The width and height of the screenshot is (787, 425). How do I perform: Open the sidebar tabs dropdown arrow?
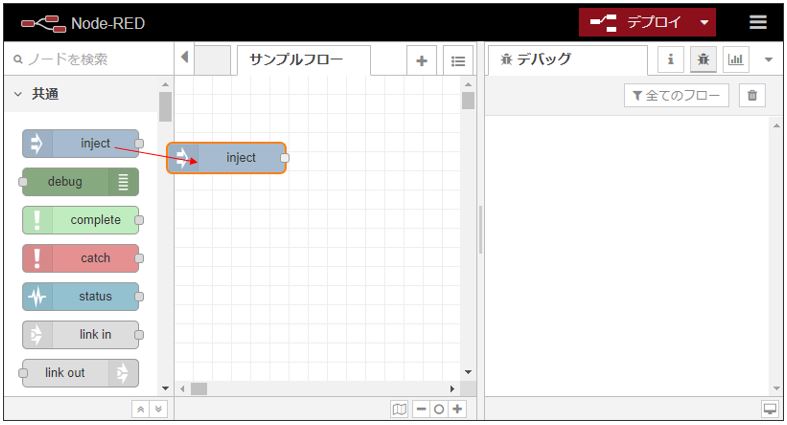click(768, 60)
